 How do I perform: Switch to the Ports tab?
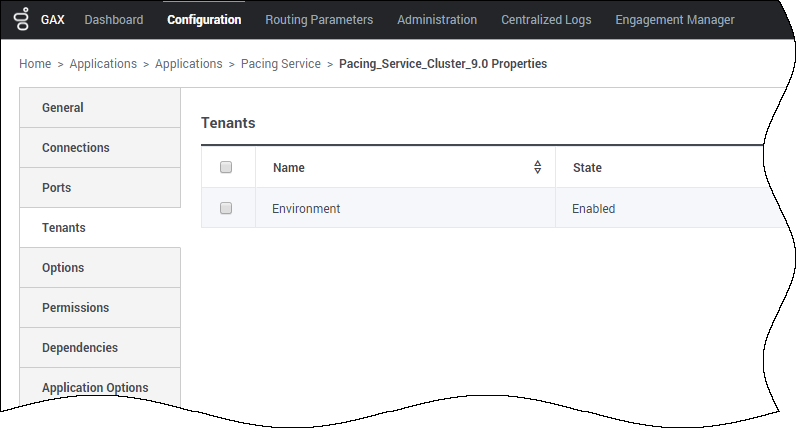point(100,188)
